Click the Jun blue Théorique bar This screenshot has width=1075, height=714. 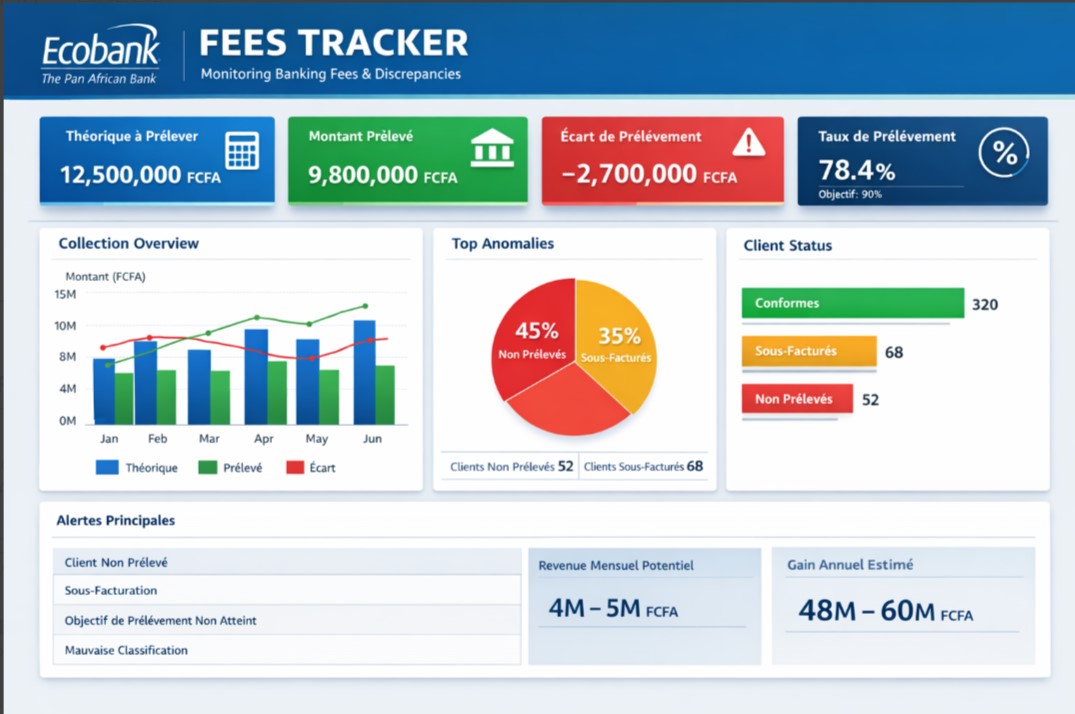364,372
